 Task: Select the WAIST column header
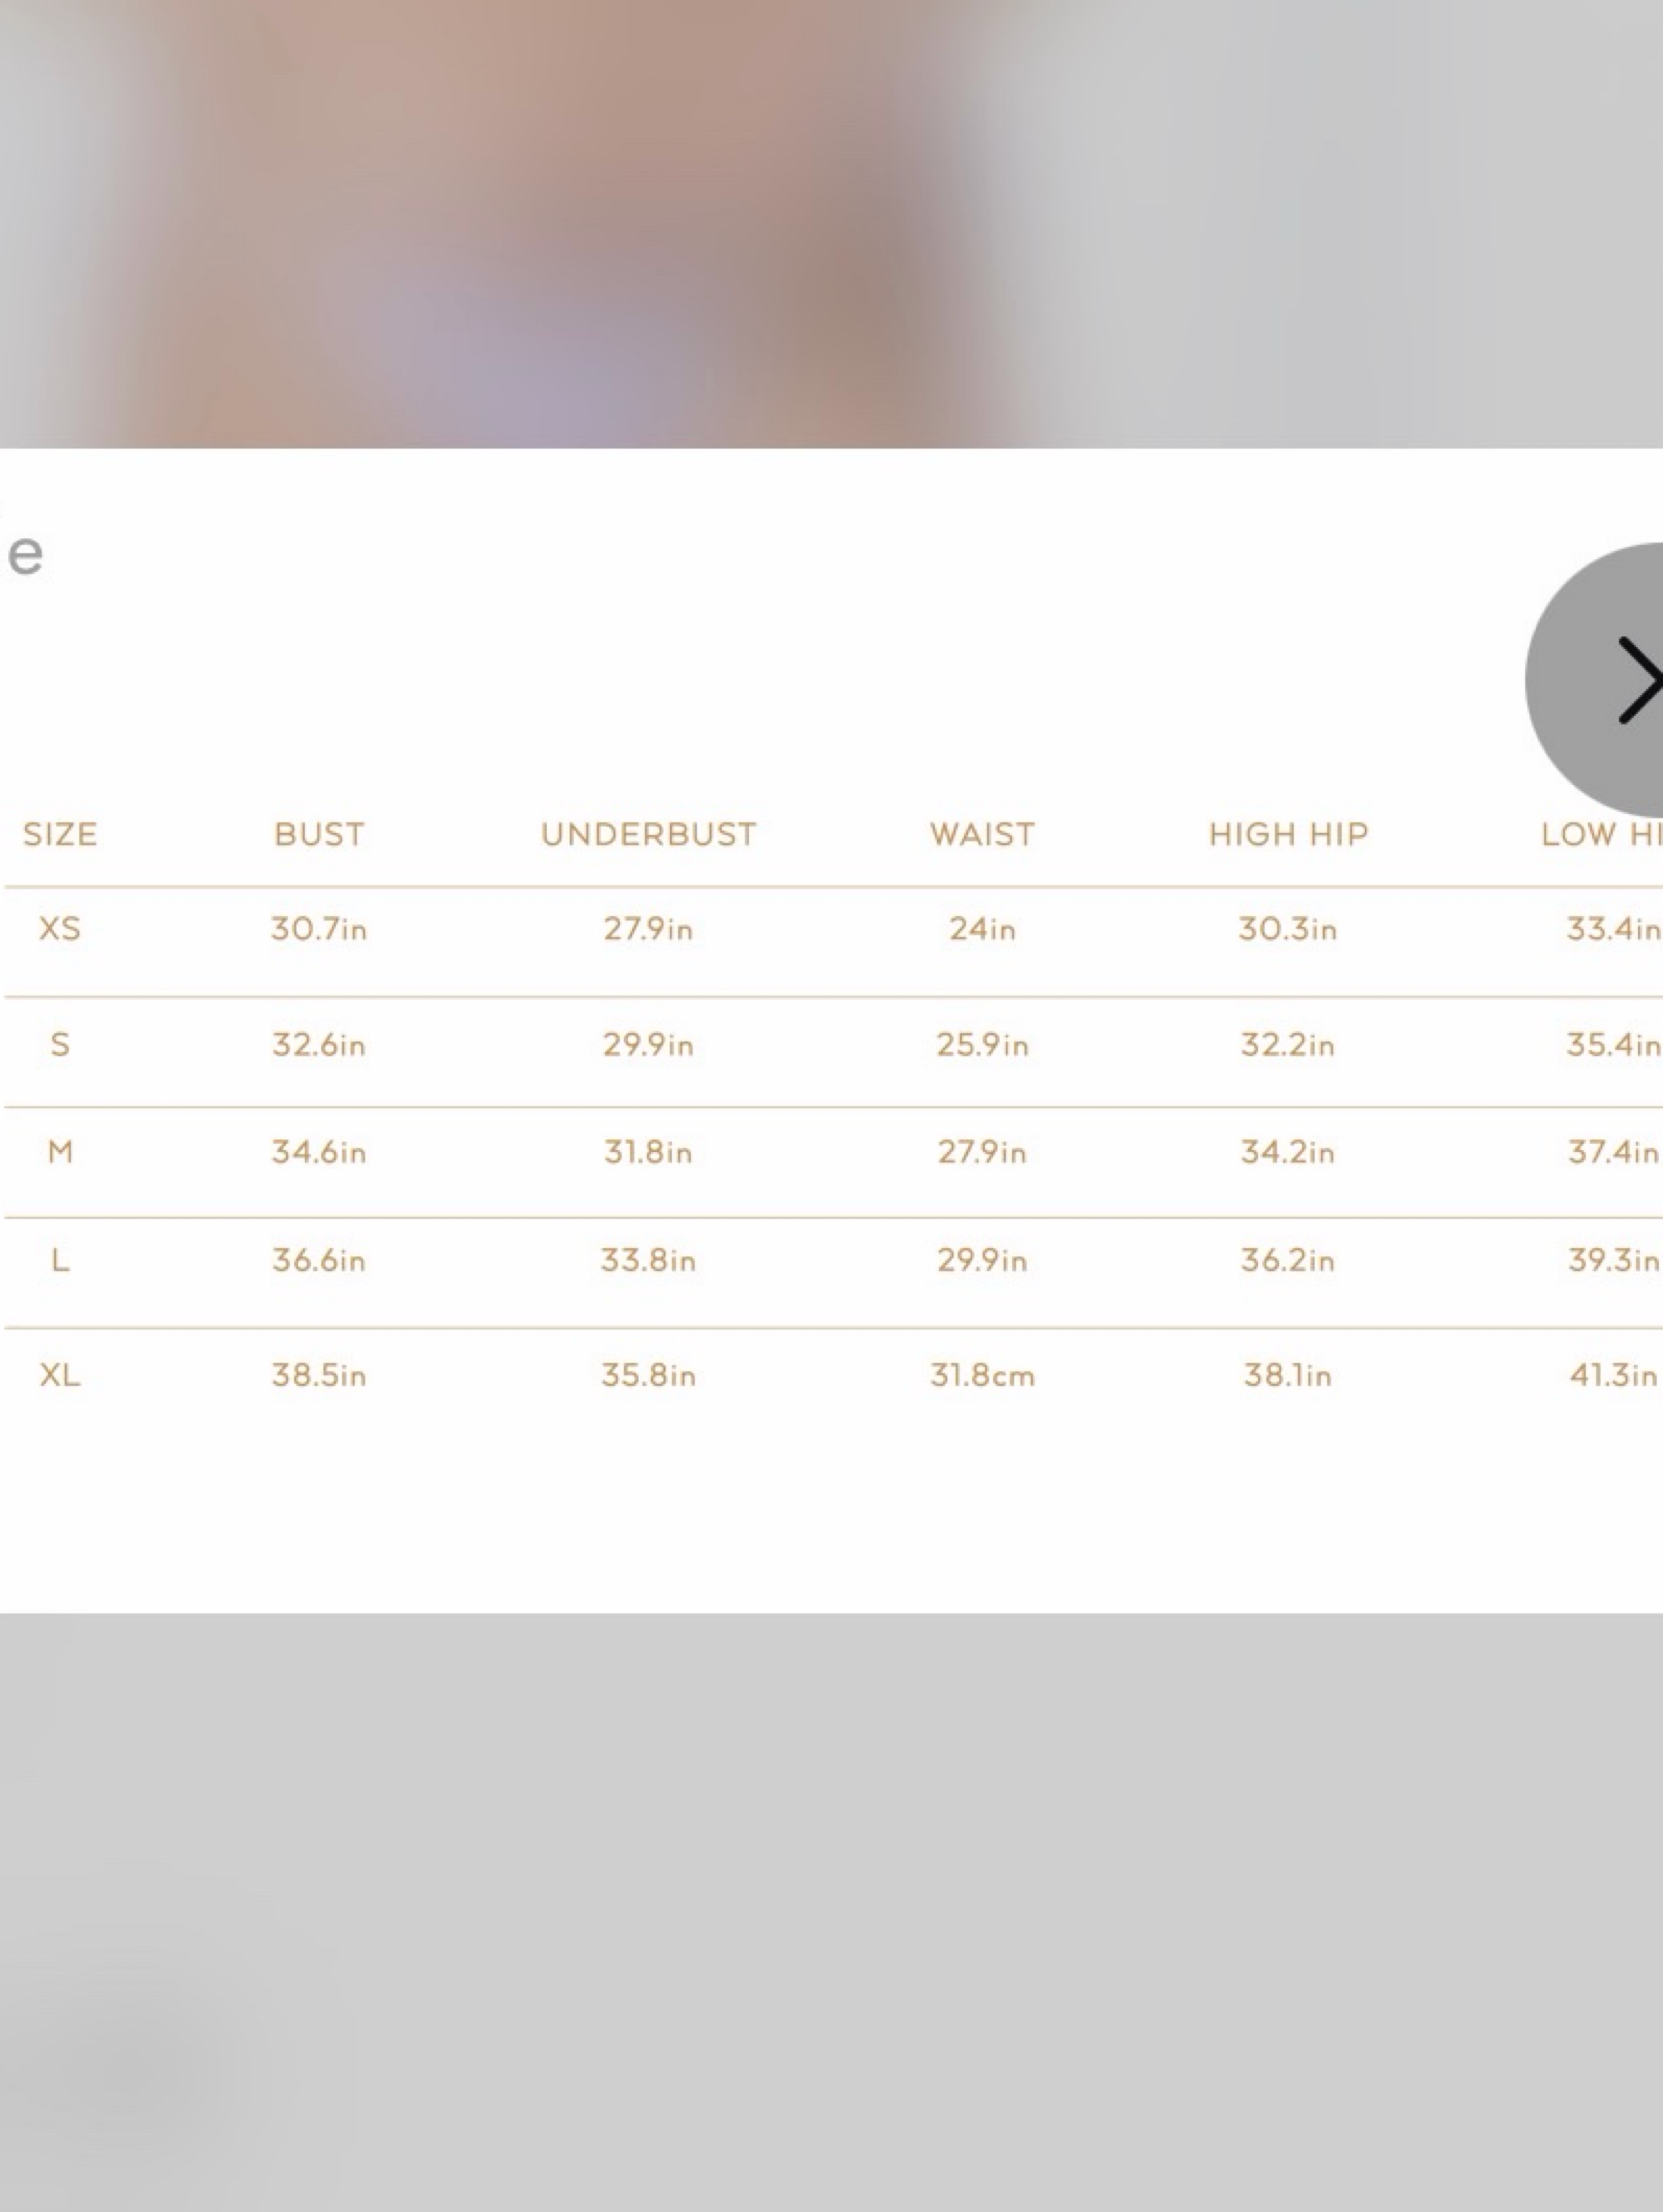(x=982, y=834)
